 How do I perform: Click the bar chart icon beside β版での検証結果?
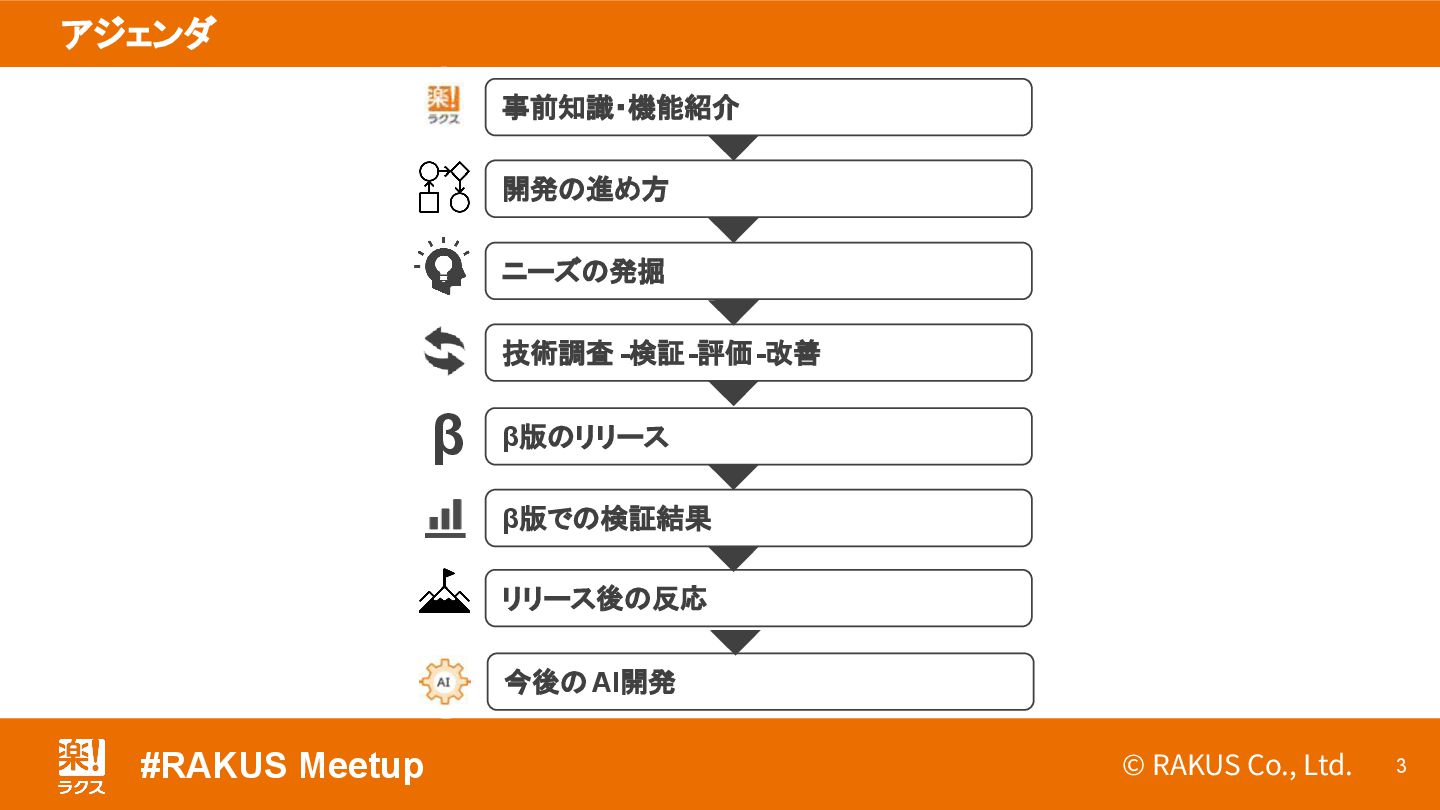[x=445, y=519]
